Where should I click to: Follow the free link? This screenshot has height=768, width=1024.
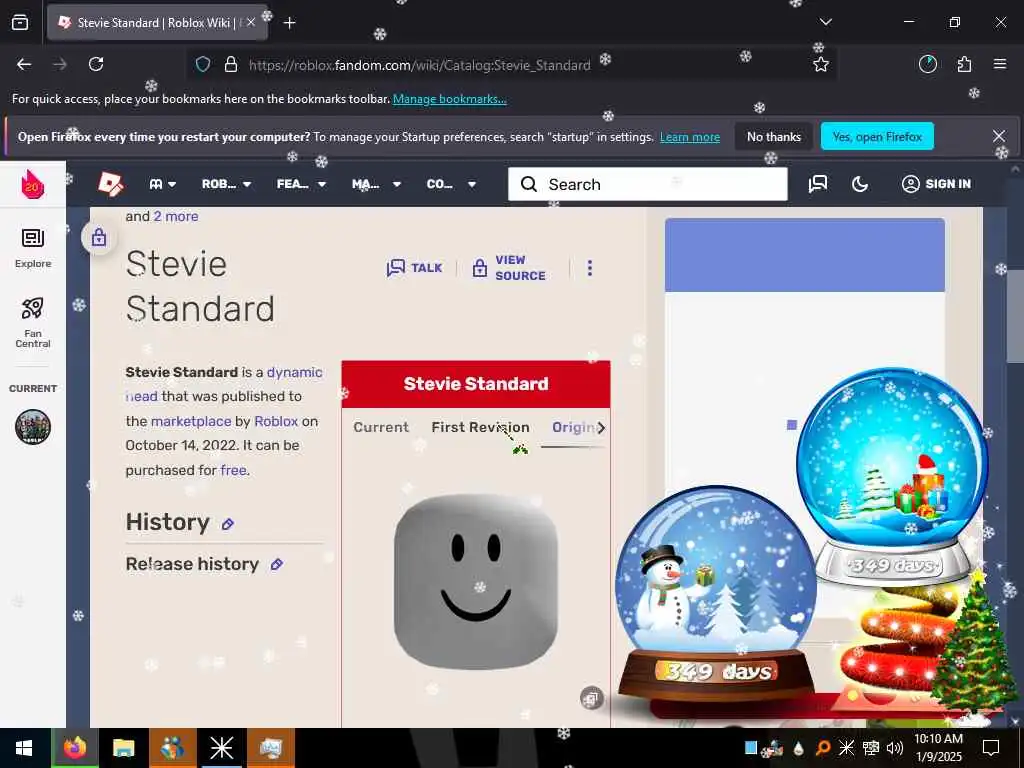click(x=233, y=470)
